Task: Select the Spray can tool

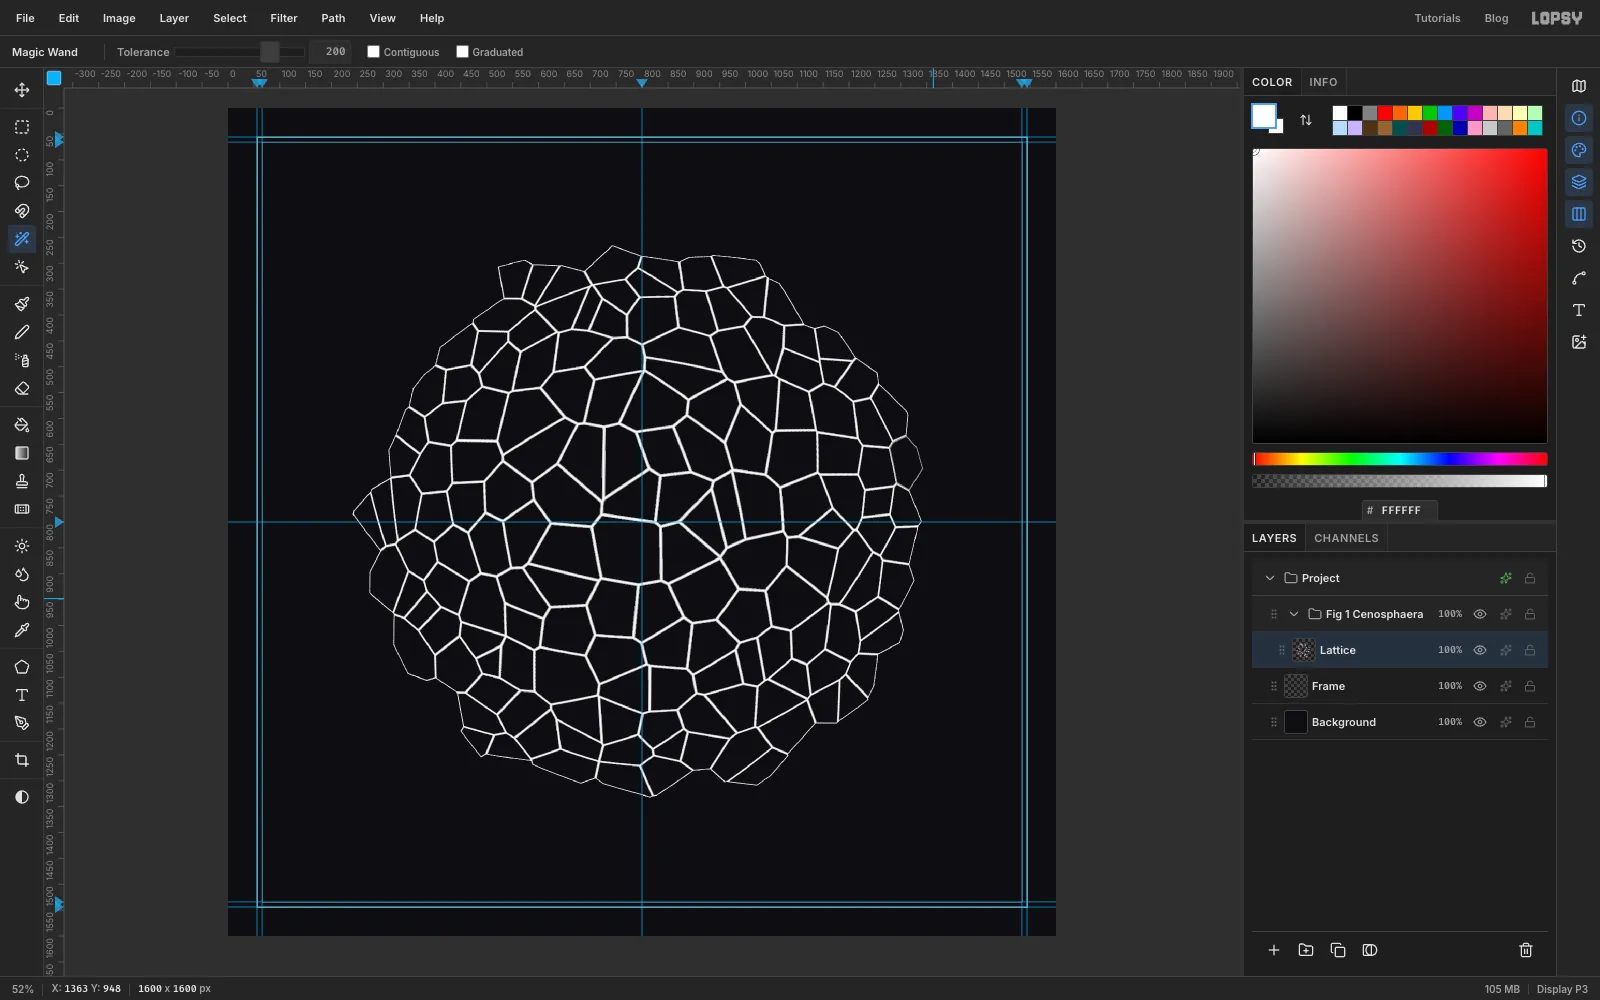Action: point(22,360)
